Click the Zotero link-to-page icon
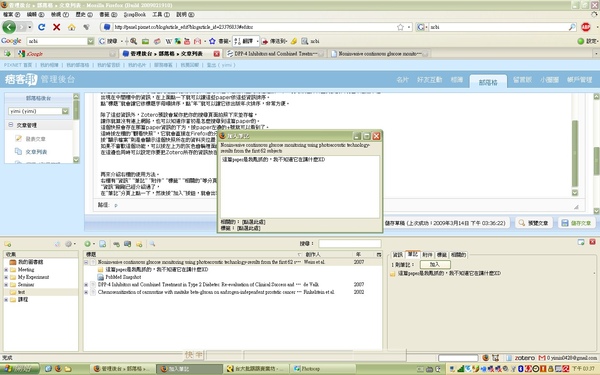 point(116,244)
